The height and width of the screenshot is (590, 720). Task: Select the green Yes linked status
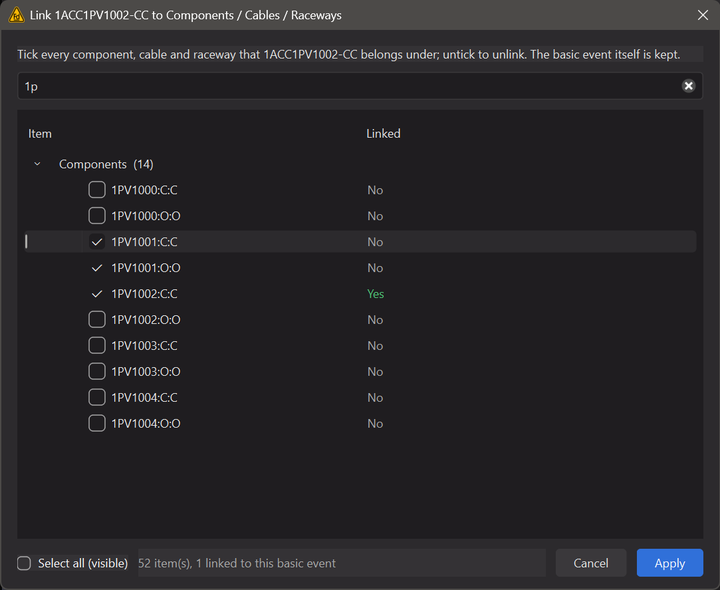click(376, 294)
